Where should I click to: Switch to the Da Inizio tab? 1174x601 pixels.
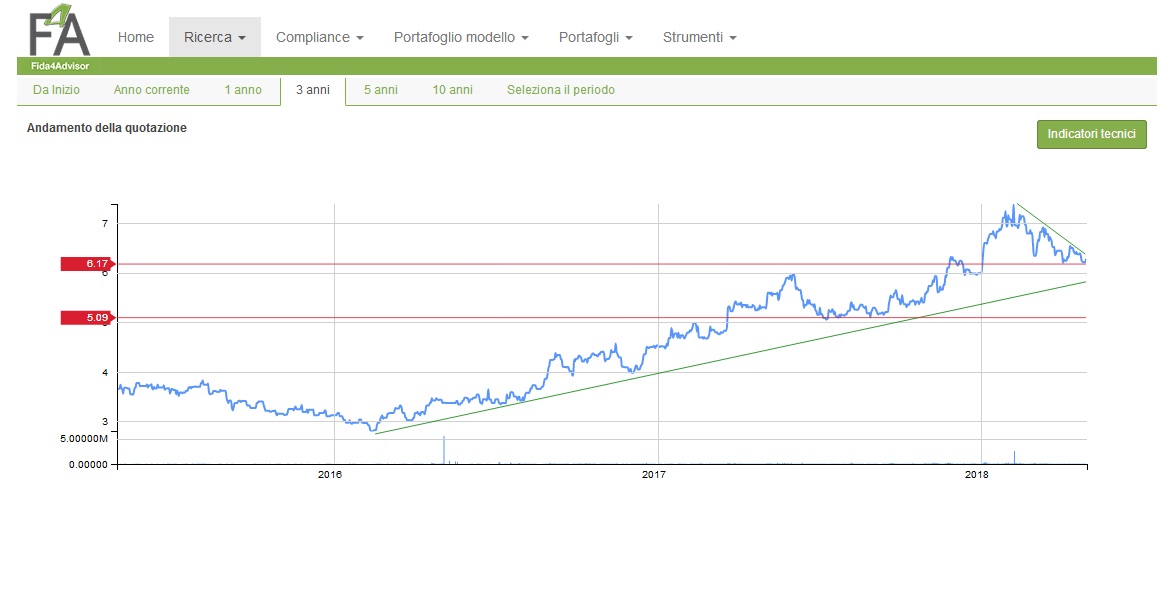coord(56,90)
